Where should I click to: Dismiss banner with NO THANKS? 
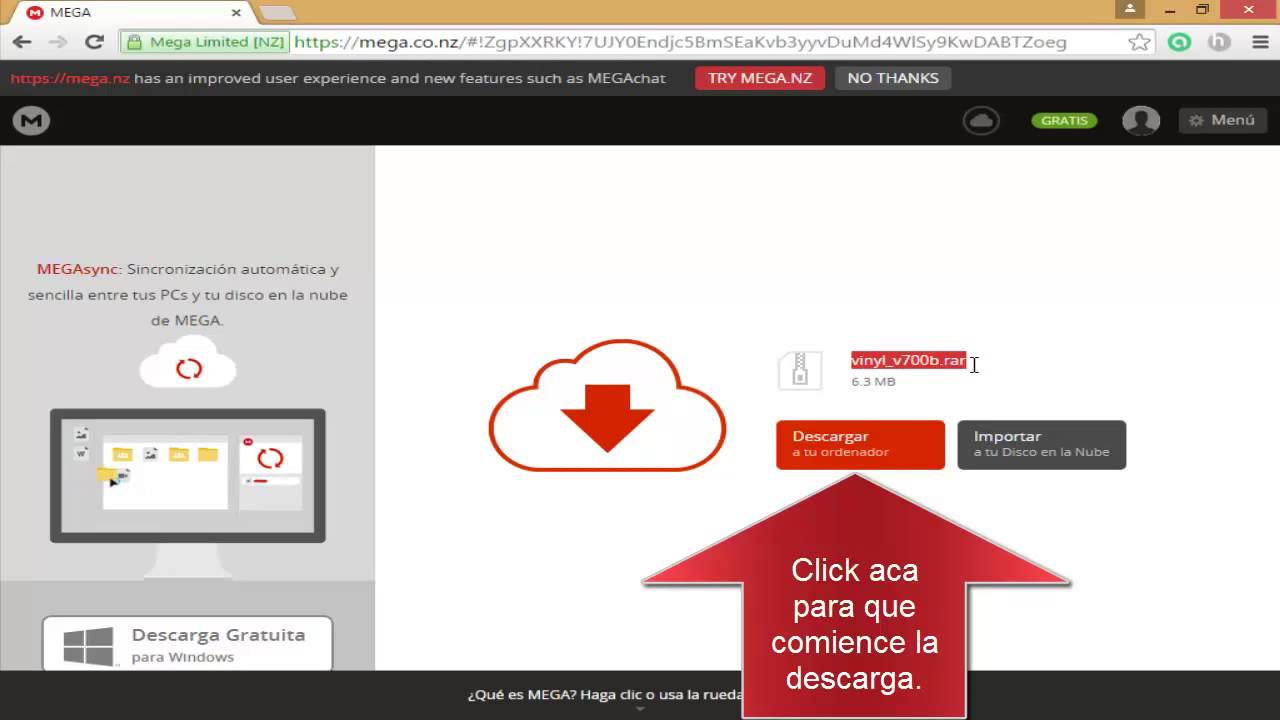893,78
